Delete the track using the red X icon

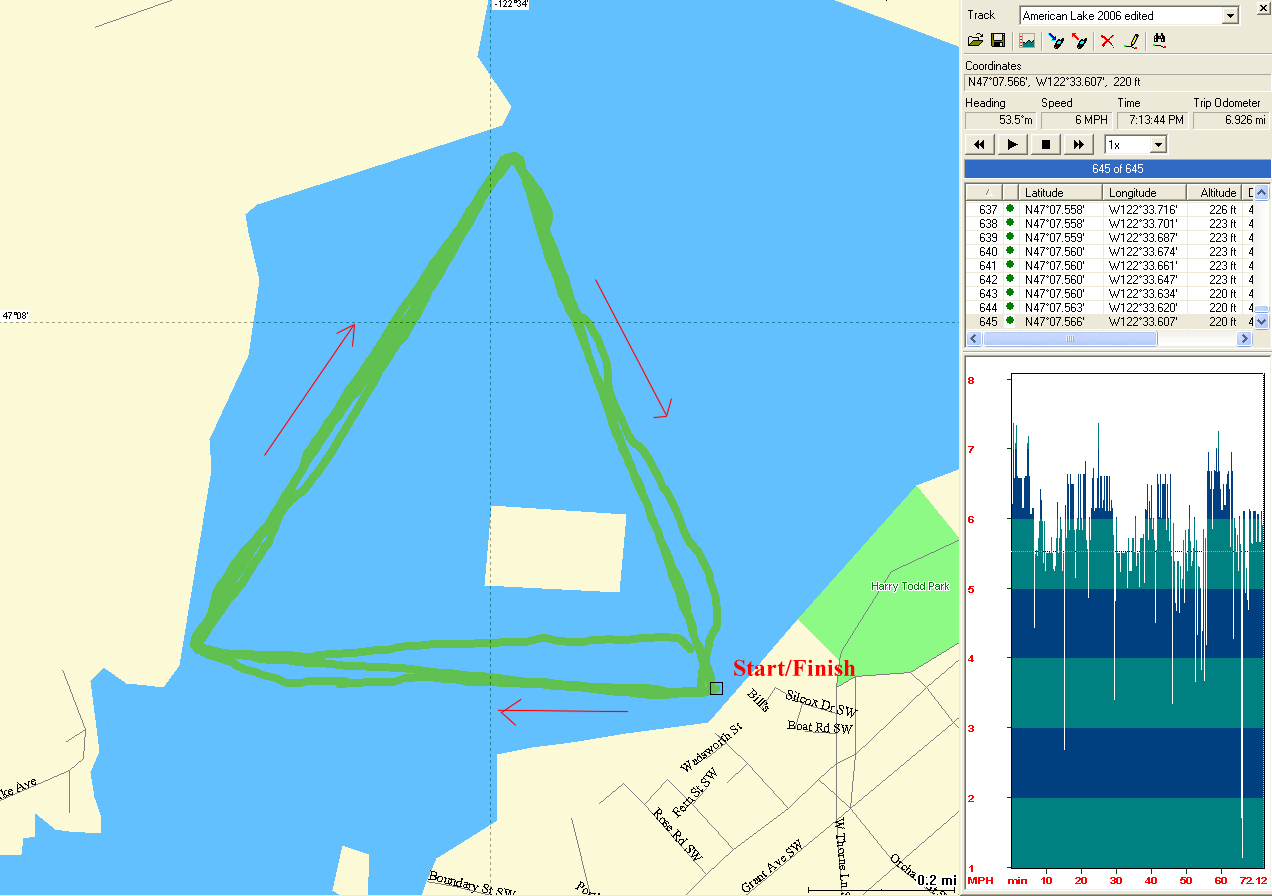pos(1107,41)
